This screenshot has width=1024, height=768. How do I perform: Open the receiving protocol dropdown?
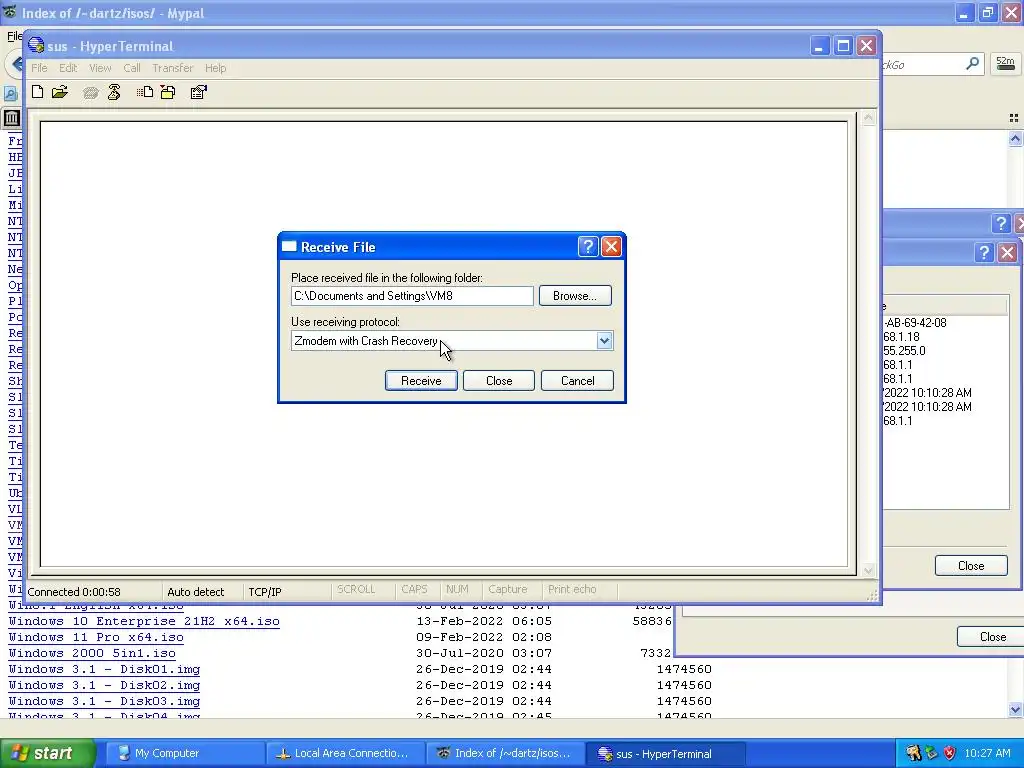click(x=604, y=340)
